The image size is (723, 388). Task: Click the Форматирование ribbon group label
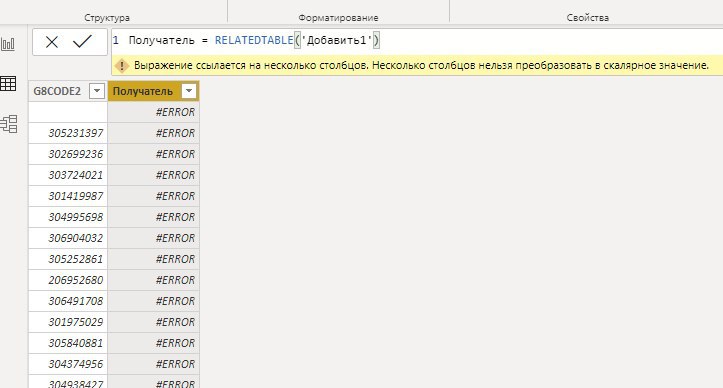[338, 18]
